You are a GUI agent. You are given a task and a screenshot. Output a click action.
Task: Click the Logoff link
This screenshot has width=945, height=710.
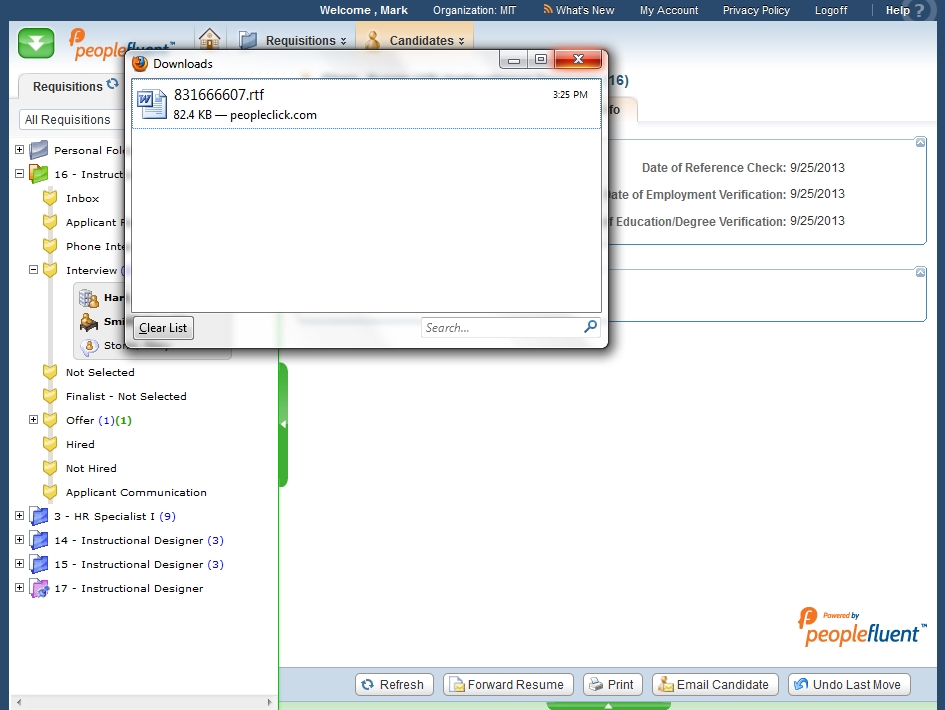(830, 10)
